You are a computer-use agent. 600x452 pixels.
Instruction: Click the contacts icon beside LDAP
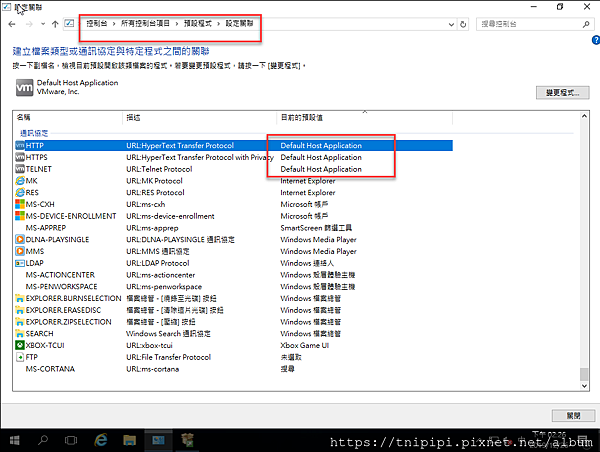click(20, 263)
